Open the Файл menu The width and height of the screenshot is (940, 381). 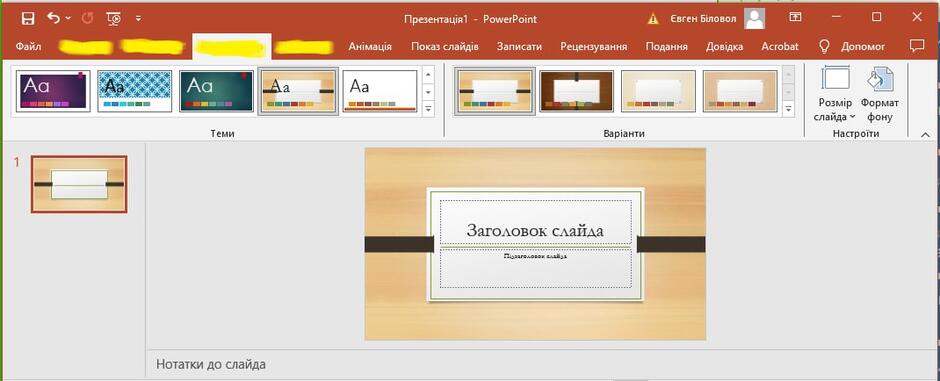(x=29, y=46)
